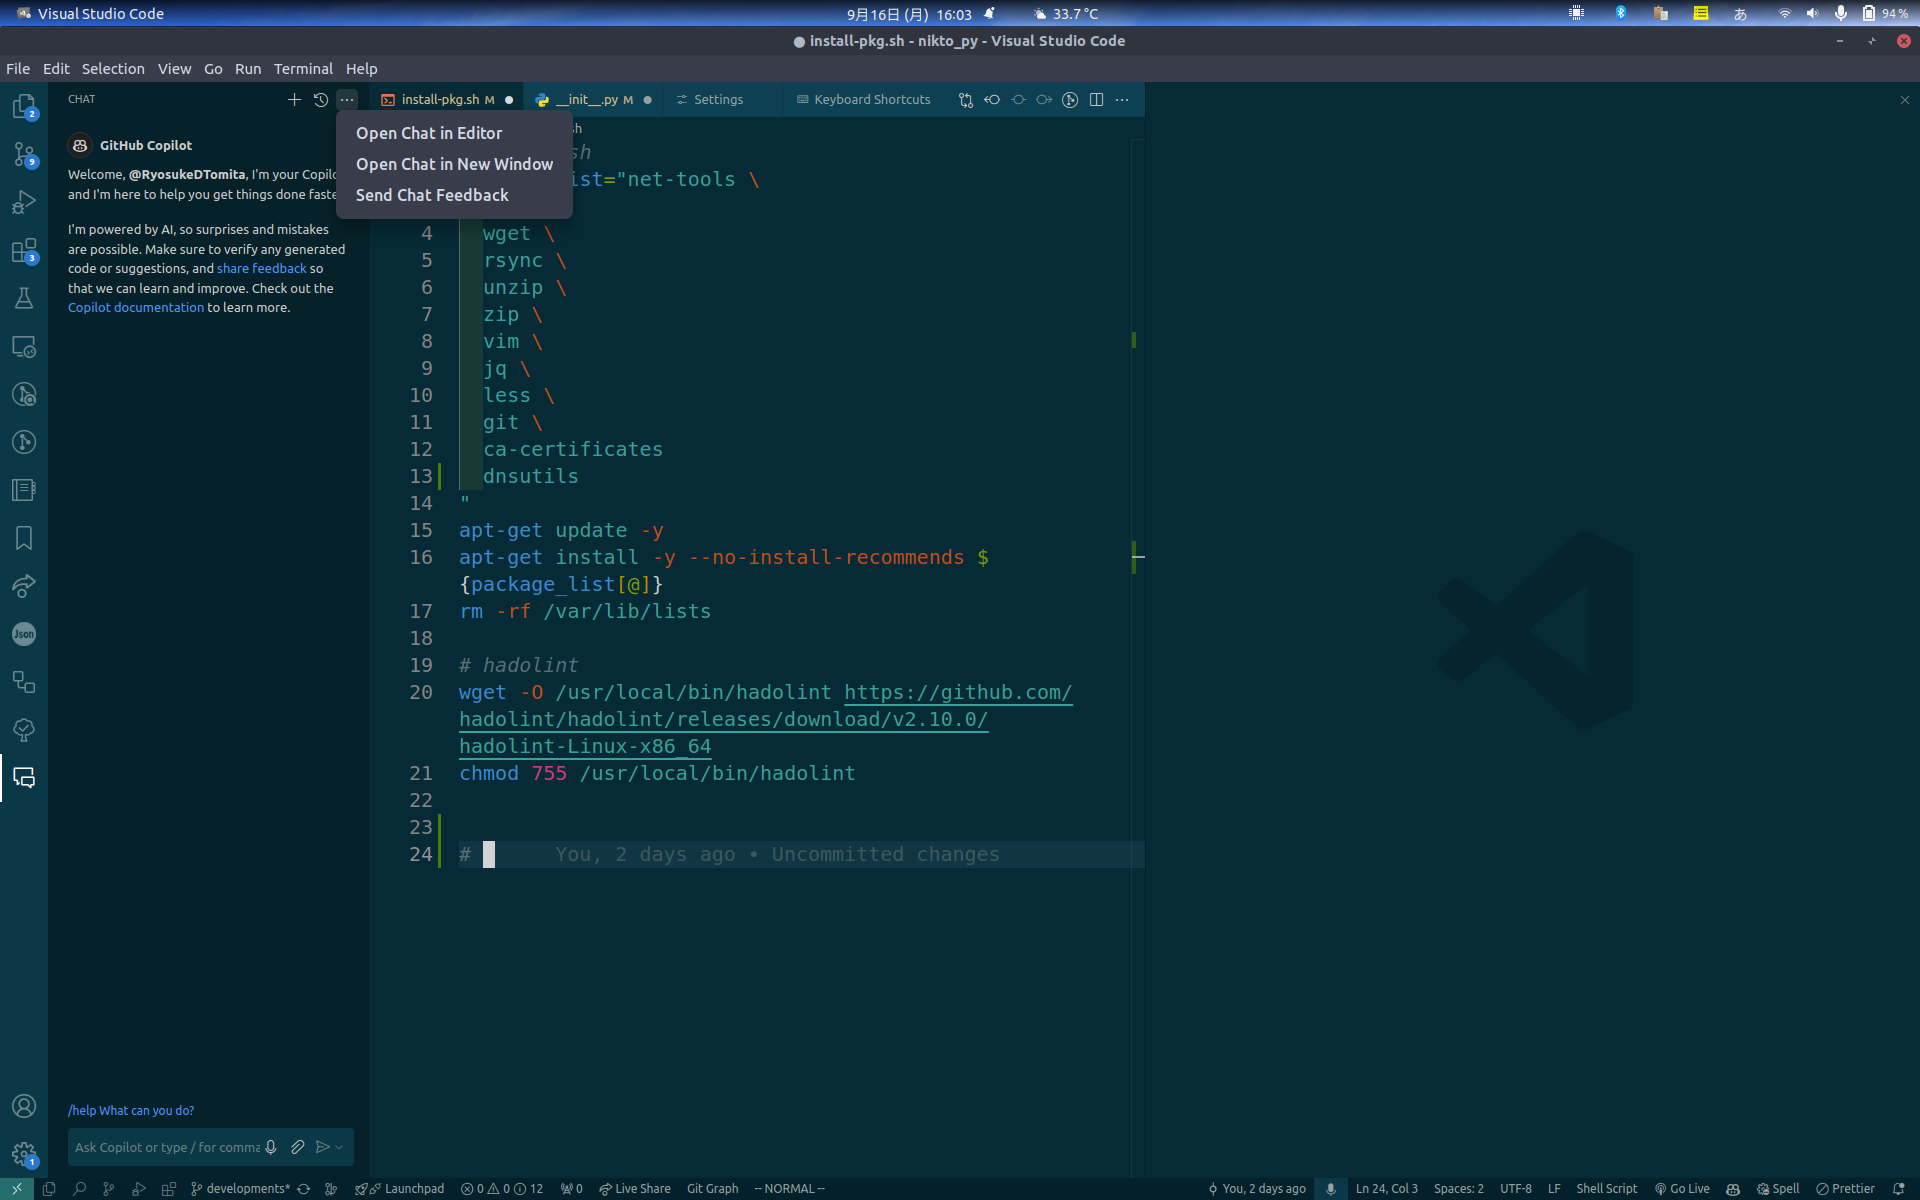
Task: Open the split editor icon
Action: (x=1097, y=100)
